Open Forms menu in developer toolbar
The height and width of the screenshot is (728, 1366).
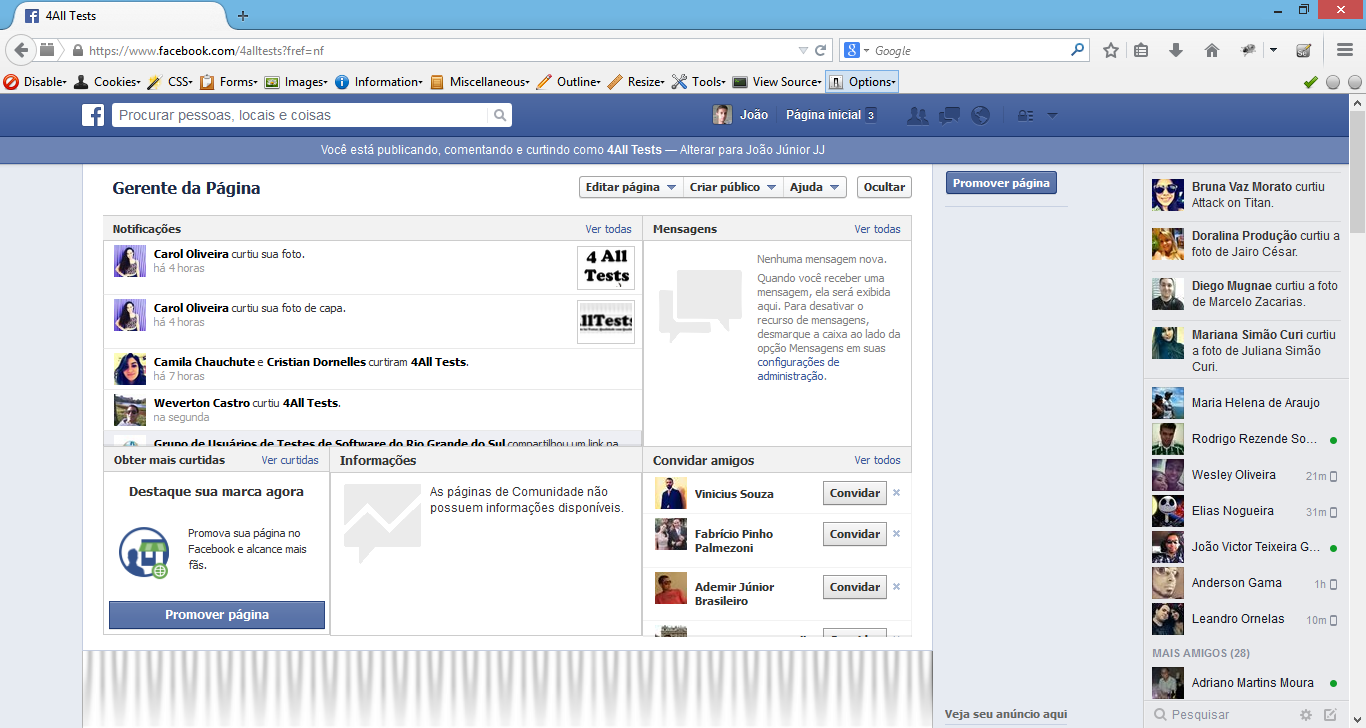coord(229,82)
